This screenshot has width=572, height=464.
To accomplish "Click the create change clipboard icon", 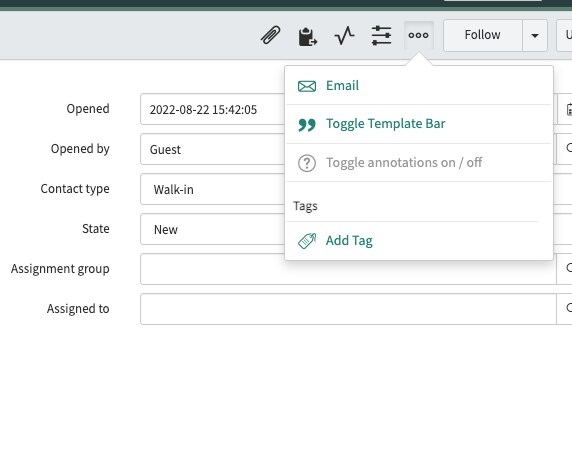I will coord(308,36).
